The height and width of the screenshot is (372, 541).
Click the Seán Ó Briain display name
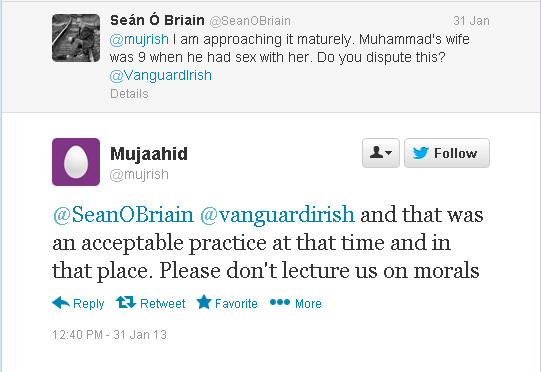click(x=157, y=20)
